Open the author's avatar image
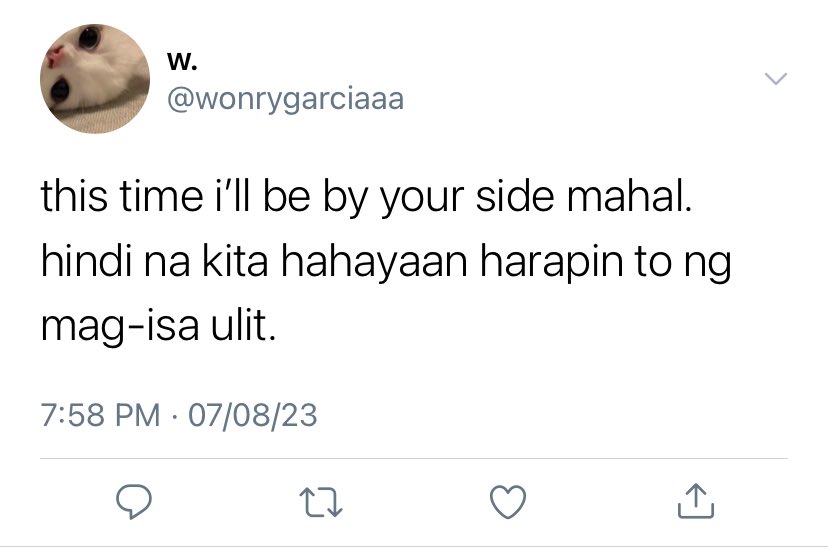The height and width of the screenshot is (547, 828). pyautogui.click(x=95, y=79)
